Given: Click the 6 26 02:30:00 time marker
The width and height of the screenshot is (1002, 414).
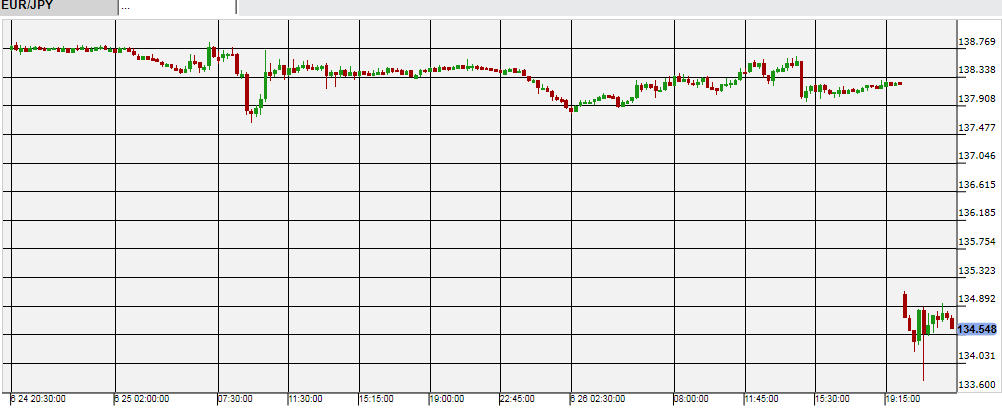Looking at the screenshot, I should tap(599, 398).
